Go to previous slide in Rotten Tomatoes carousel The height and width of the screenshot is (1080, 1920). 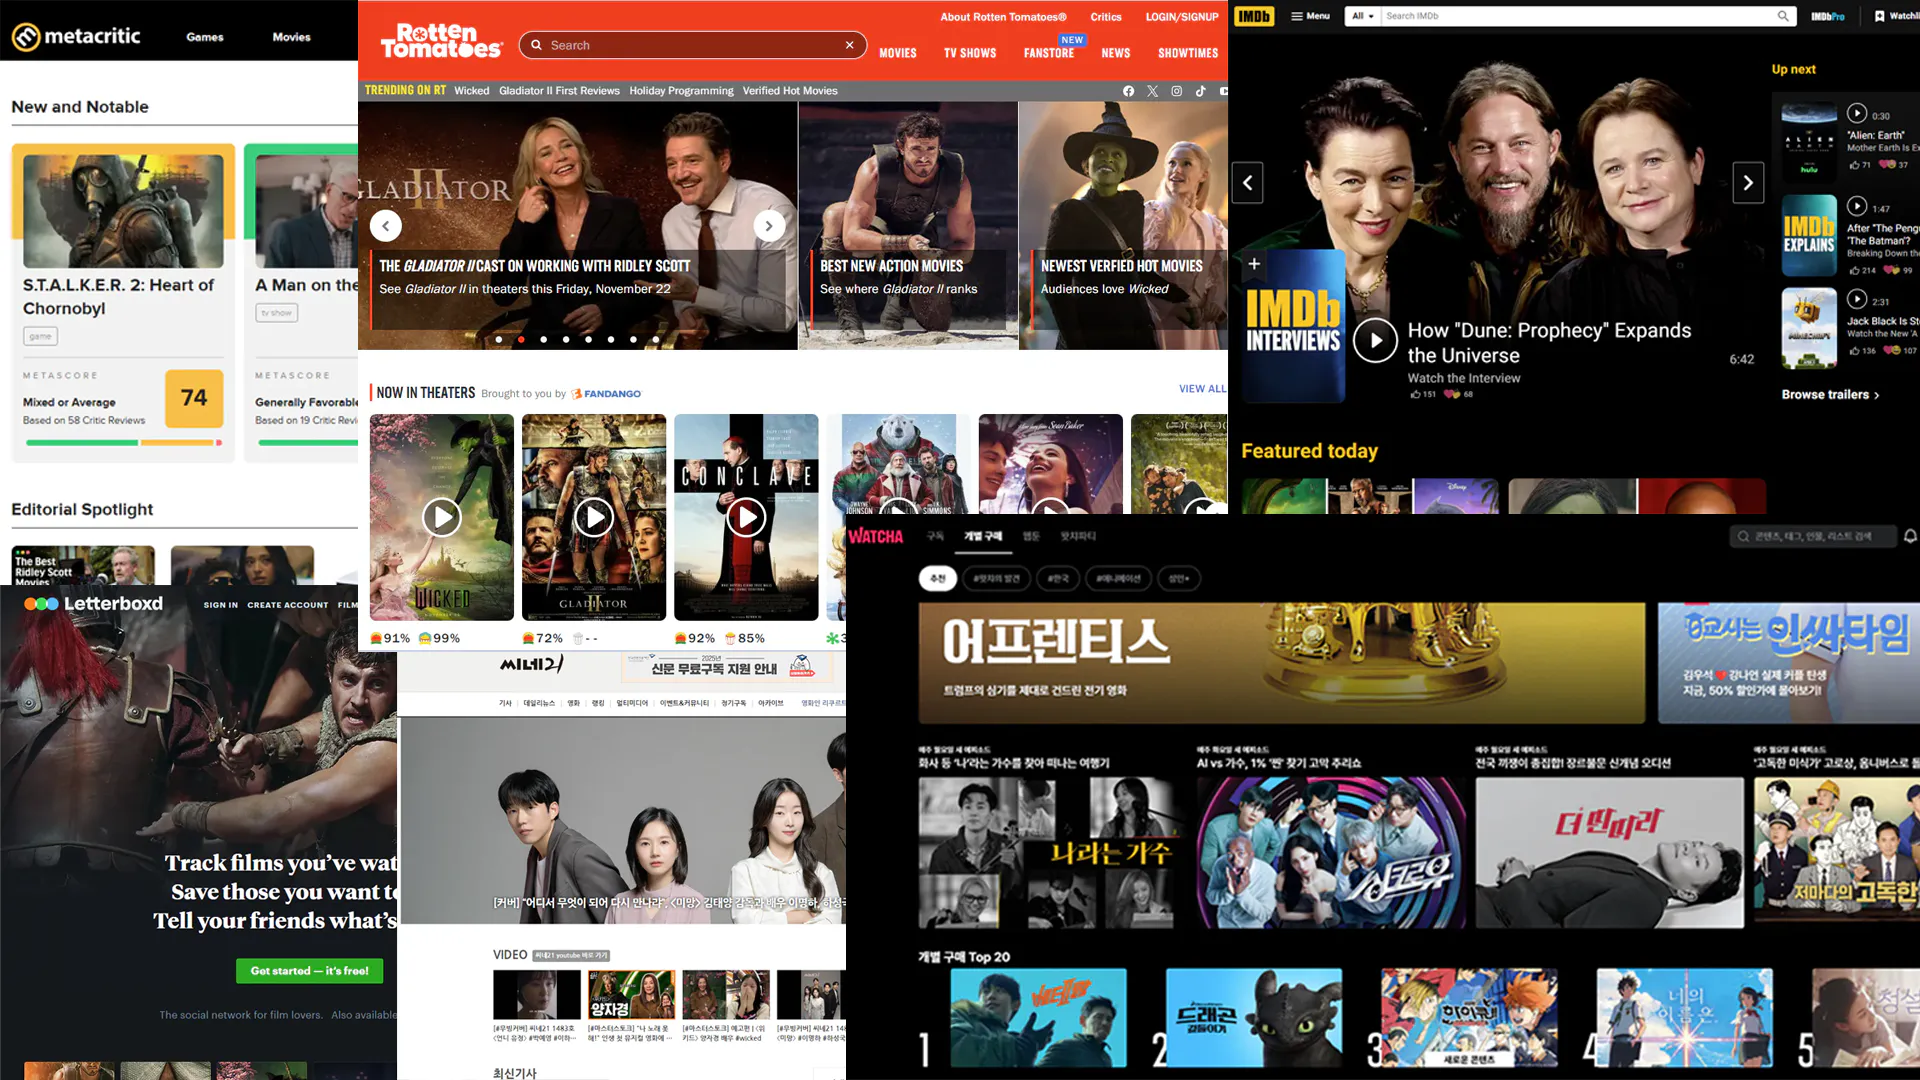pyautogui.click(x=386, y=226)
